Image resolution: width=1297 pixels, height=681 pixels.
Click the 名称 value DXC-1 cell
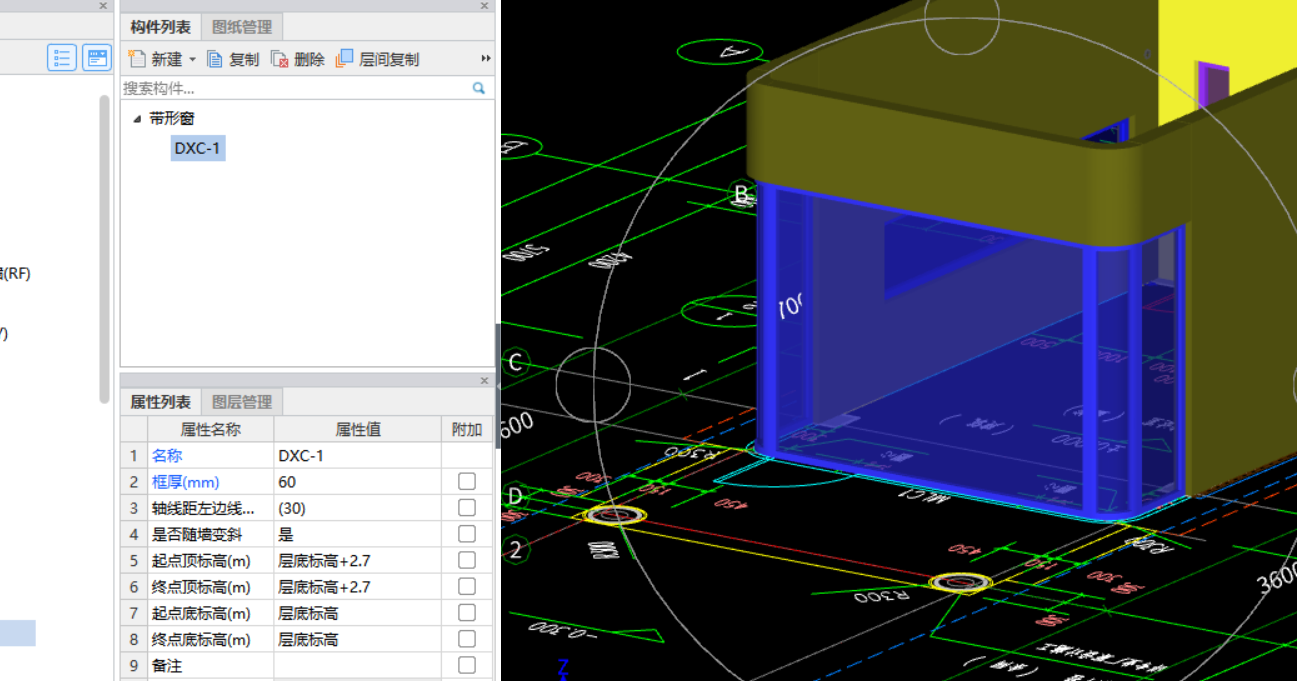(x=357, y=455)
